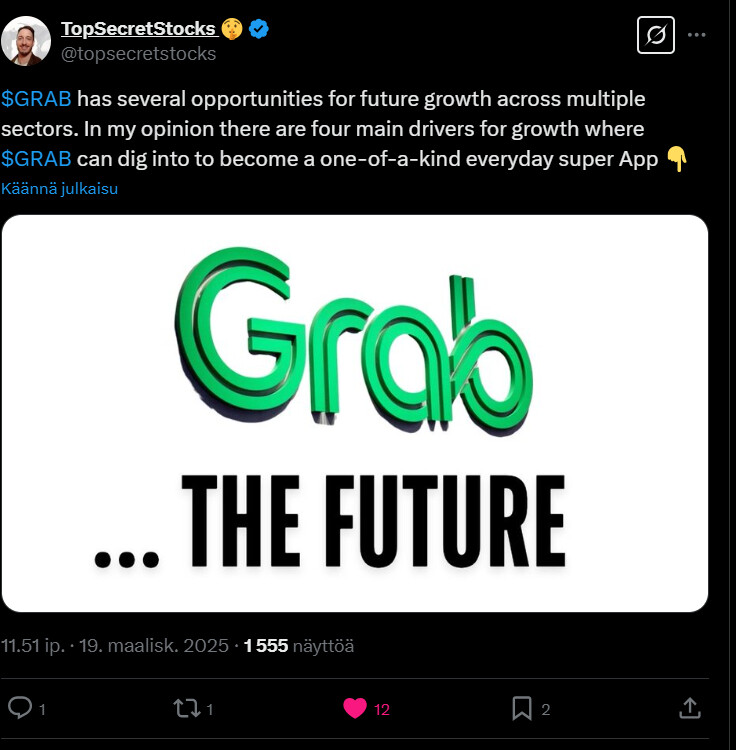
Task: Click the reply speech bubble icon
Action: [x=21, y=708]
